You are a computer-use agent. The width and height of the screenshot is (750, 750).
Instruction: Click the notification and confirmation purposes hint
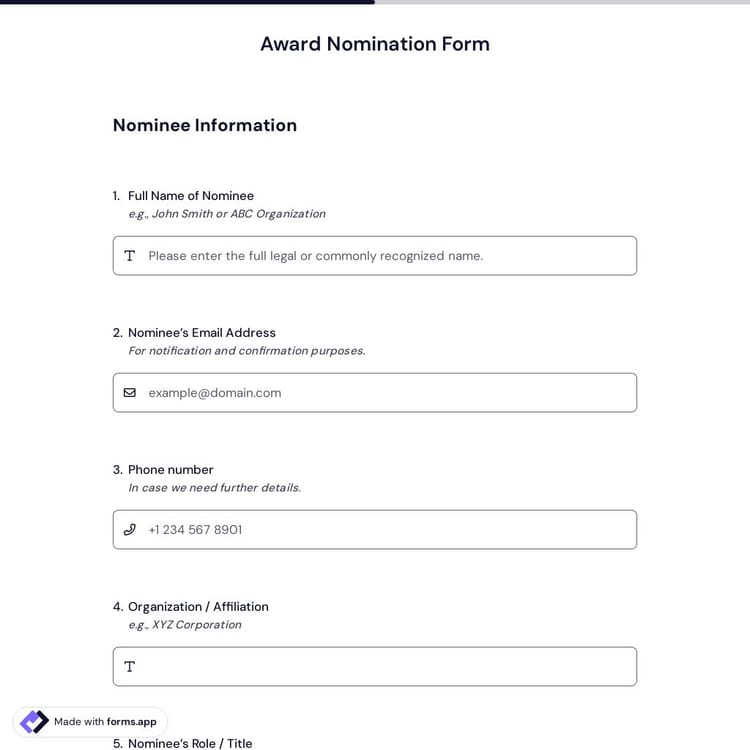247,351
